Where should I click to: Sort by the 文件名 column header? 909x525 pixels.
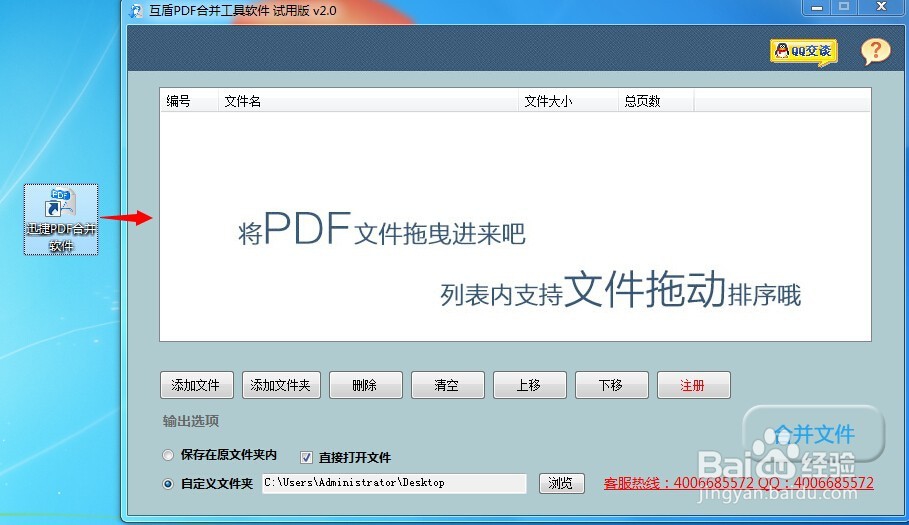[368, 101]
